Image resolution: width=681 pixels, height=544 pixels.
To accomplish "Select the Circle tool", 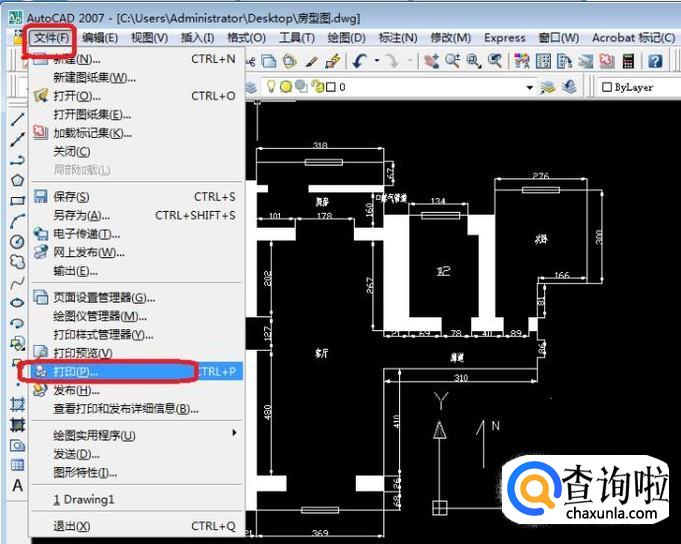I will tap(17, 241).
